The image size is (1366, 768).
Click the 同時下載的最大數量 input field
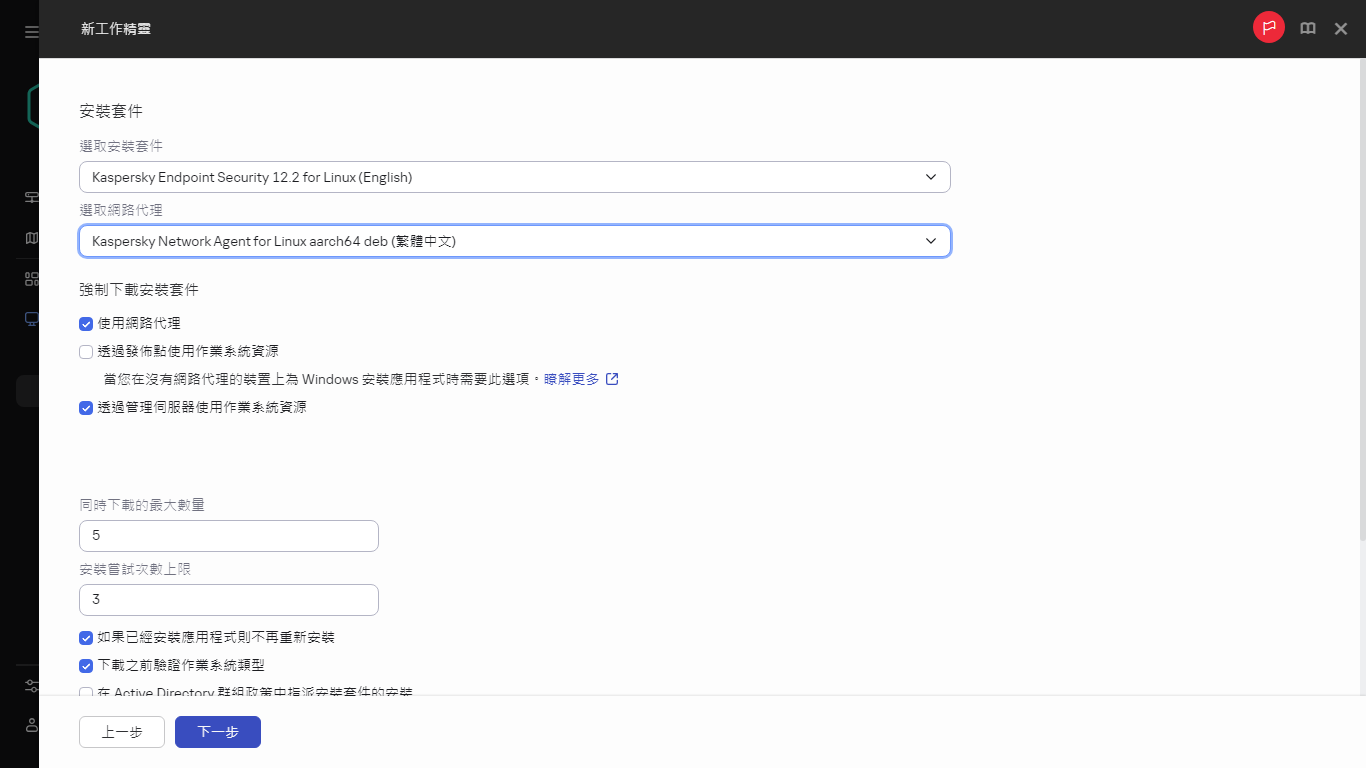(x=228, y=535)
